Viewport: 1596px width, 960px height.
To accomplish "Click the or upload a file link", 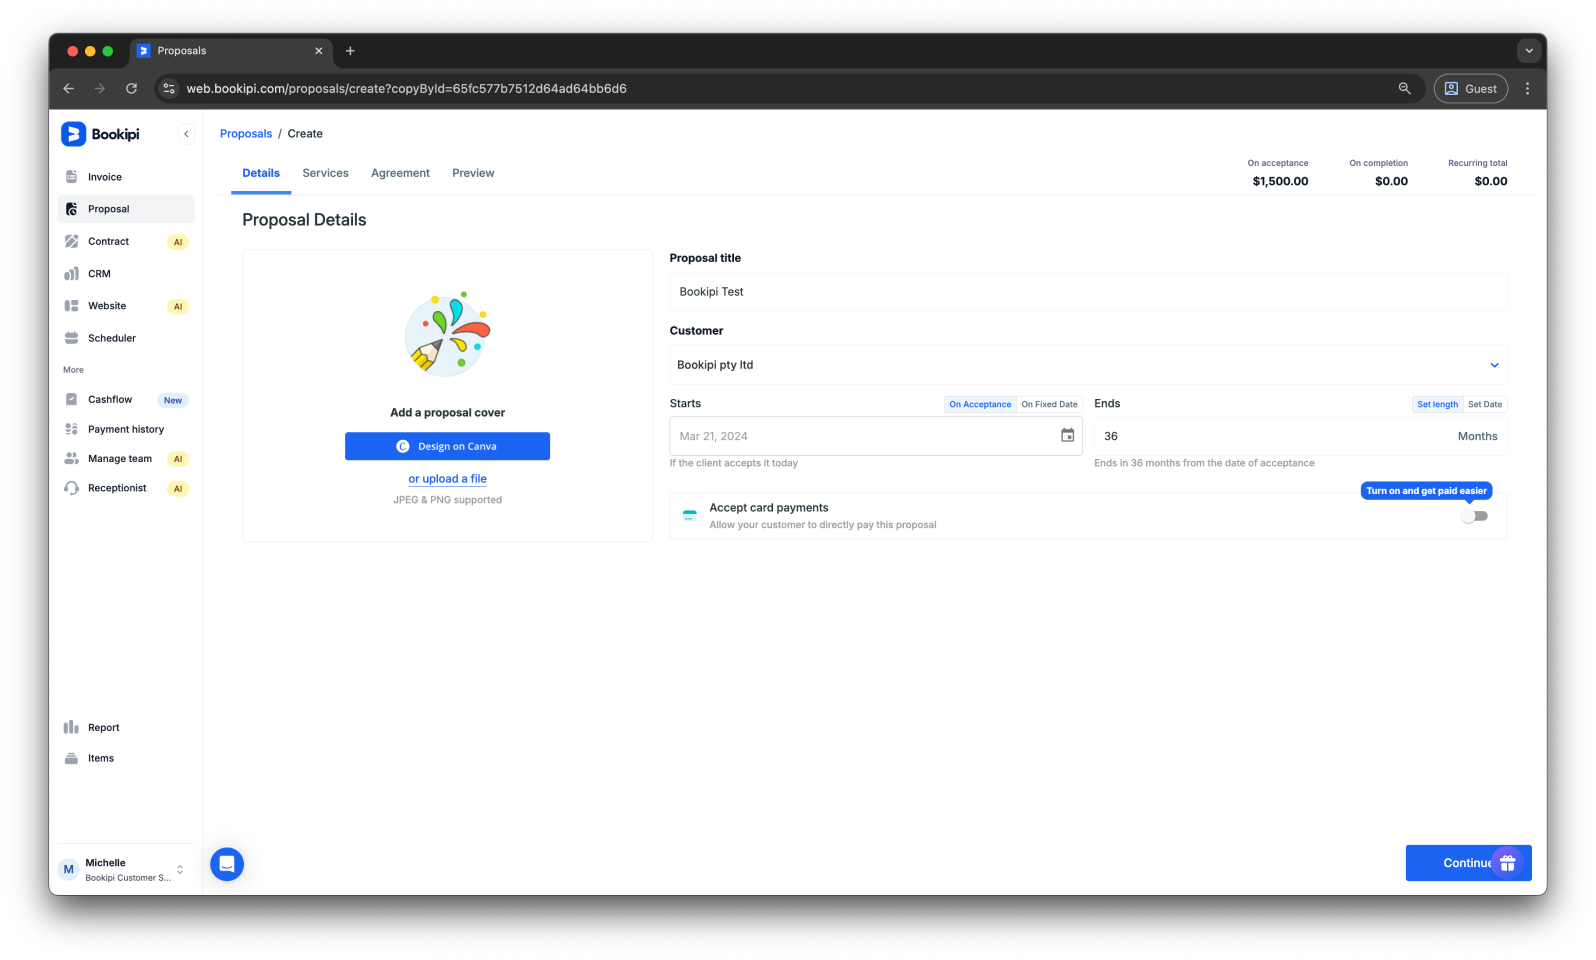I will 447,479.
